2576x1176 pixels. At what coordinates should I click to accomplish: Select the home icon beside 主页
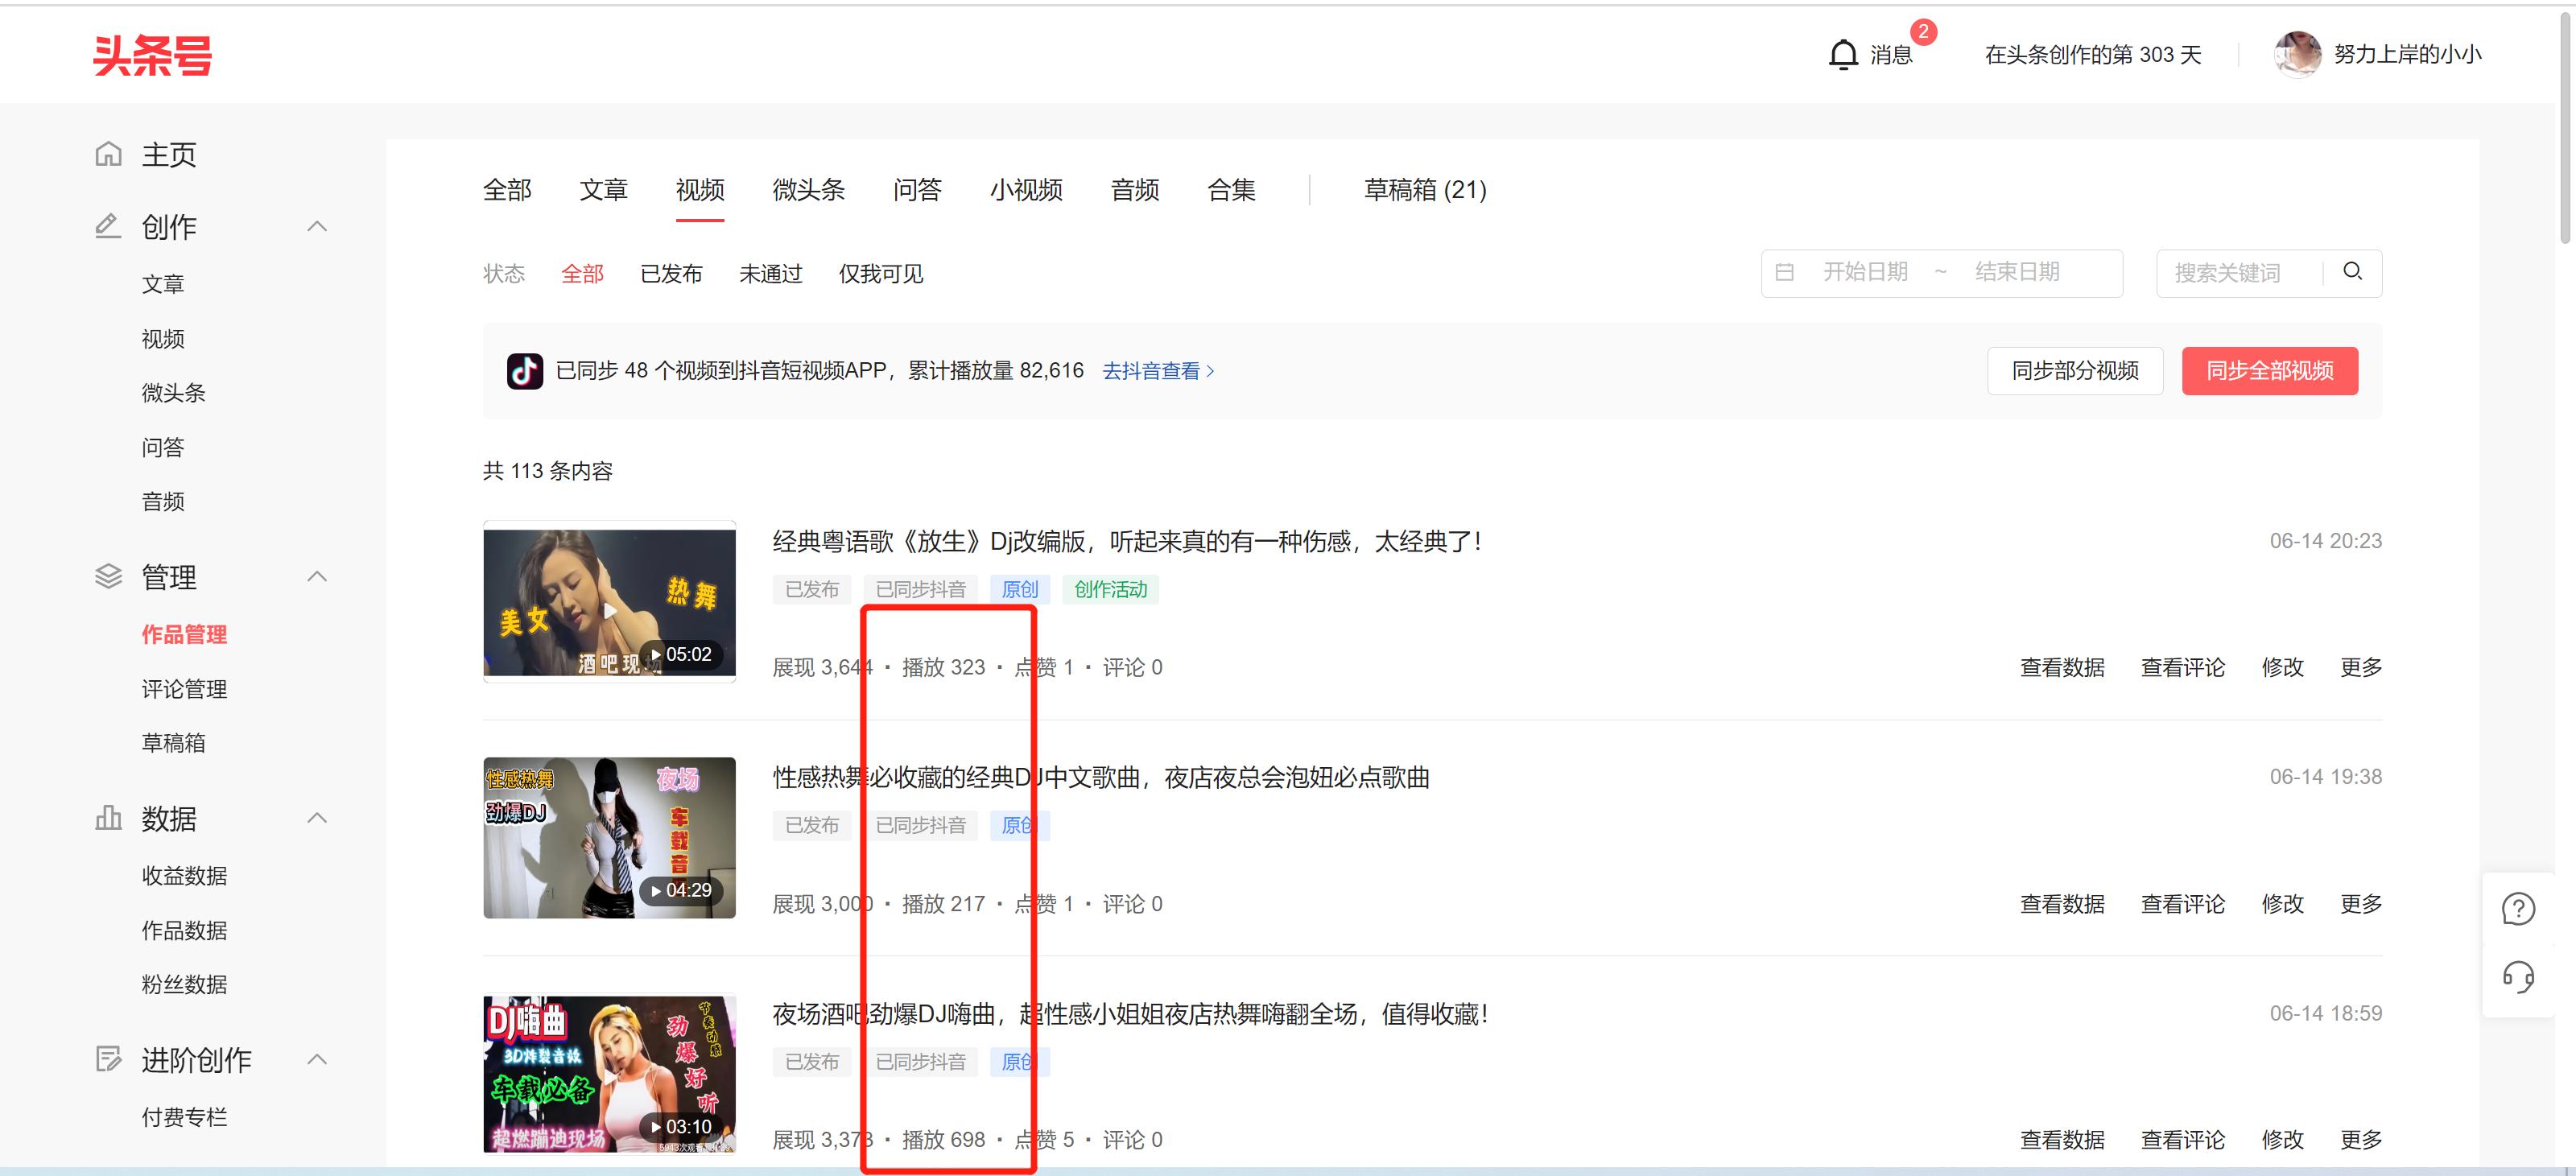[108, 154]
